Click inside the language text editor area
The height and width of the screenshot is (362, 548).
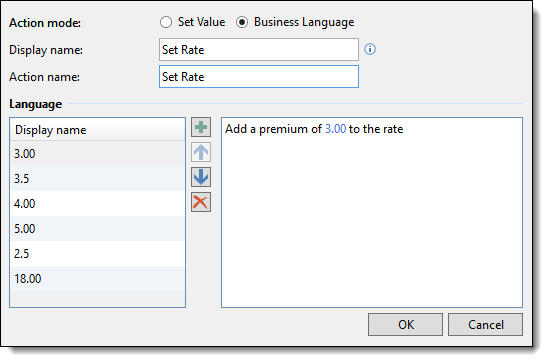pos(372,212)
